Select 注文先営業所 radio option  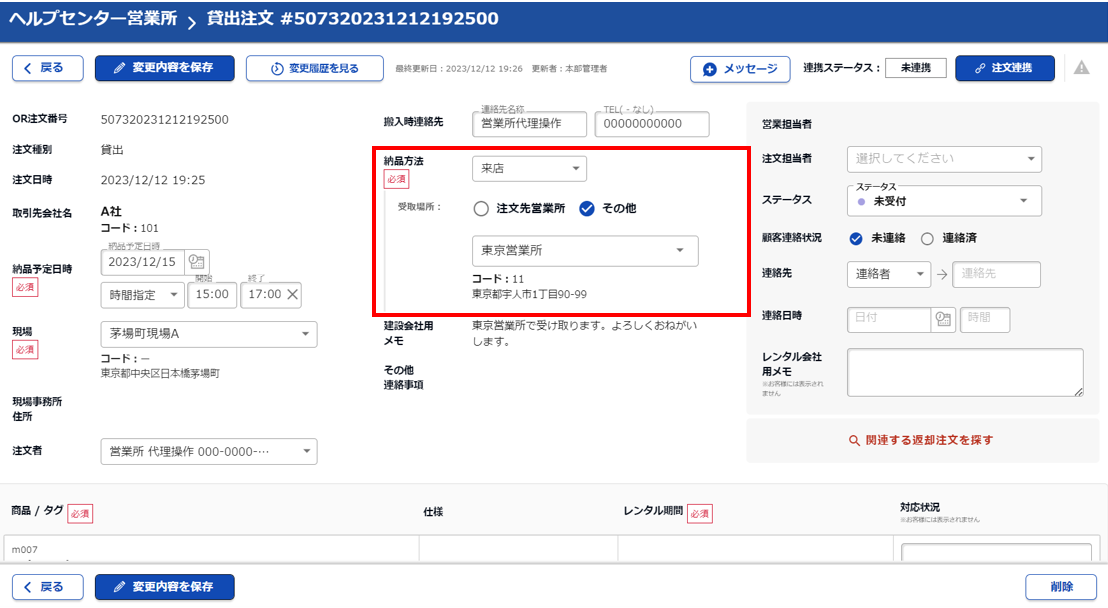482,209
